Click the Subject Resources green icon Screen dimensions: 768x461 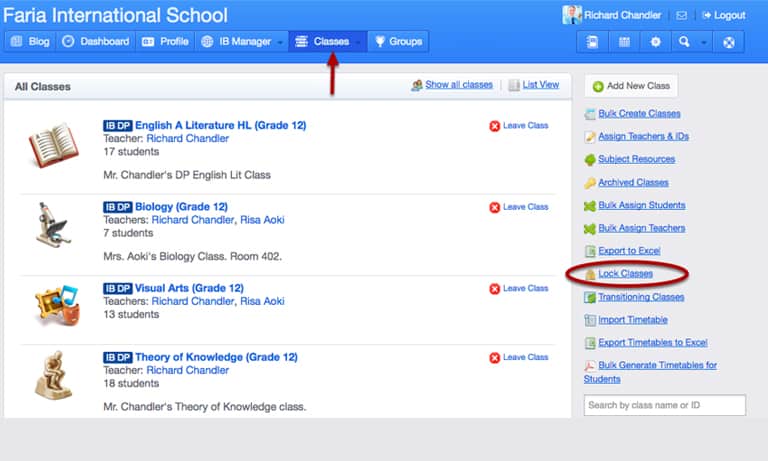pos(590,160)
